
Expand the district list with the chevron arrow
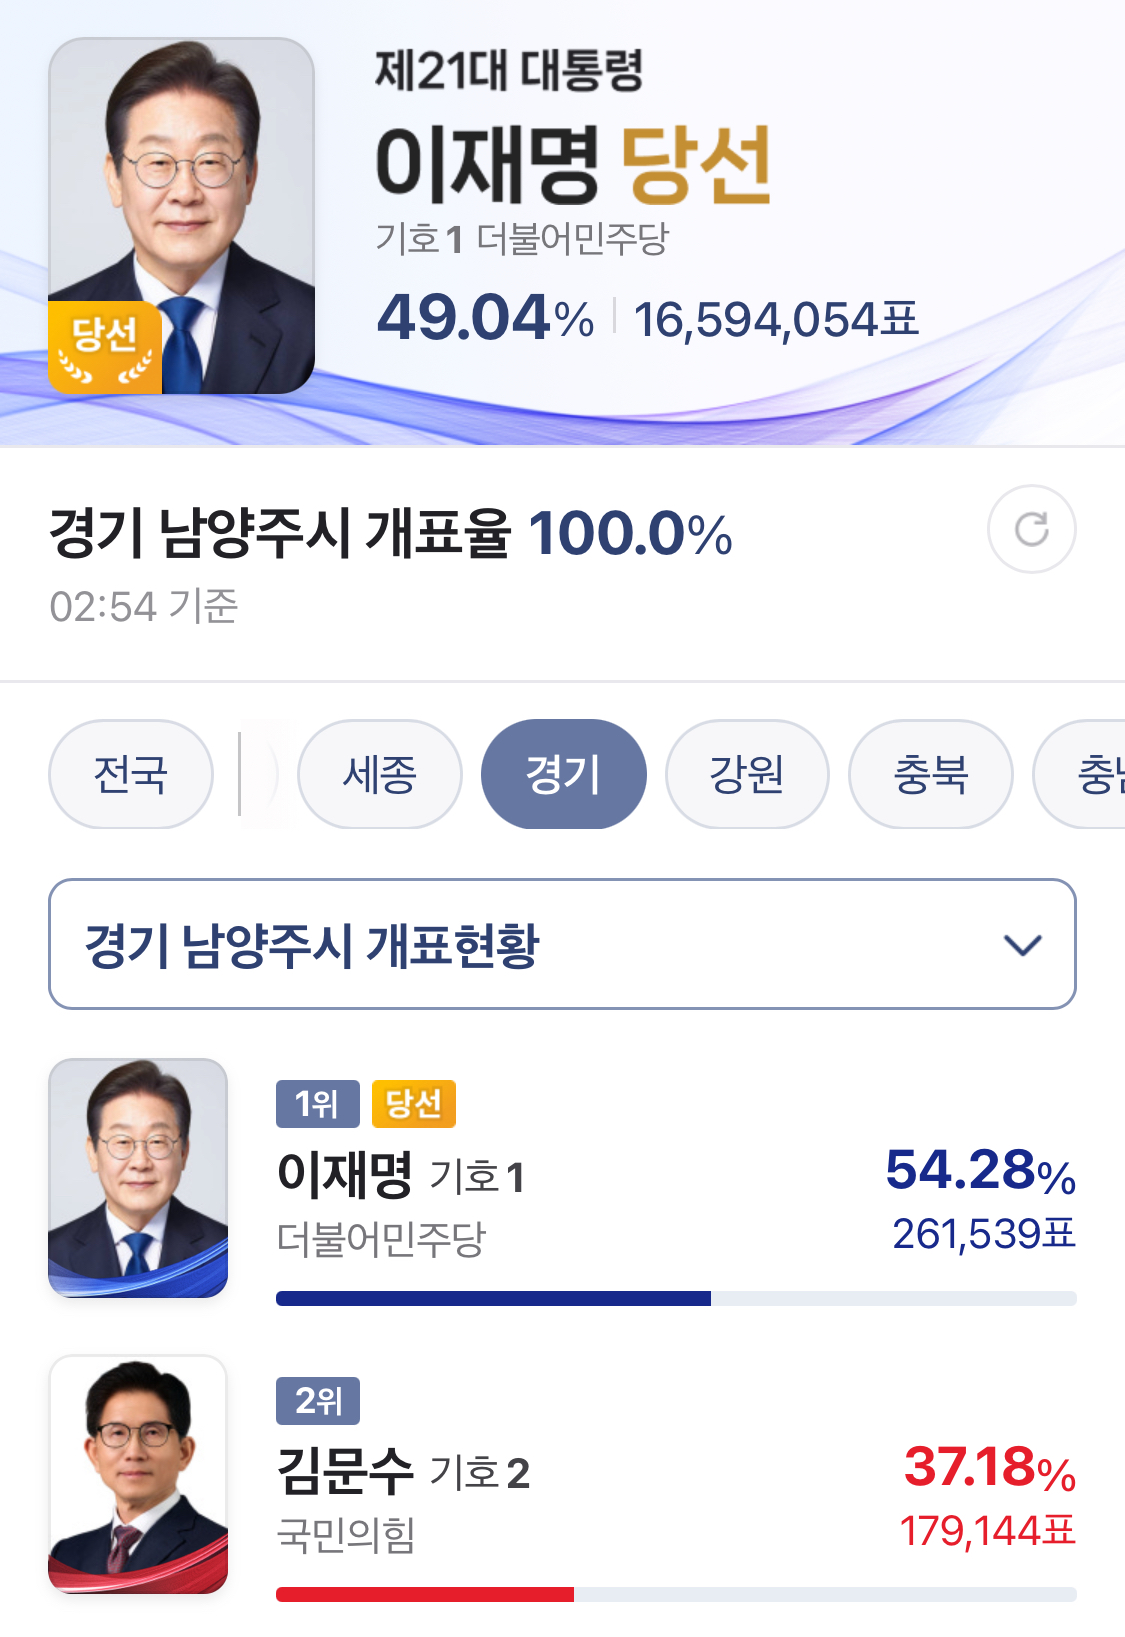(x=1022, y=945)
